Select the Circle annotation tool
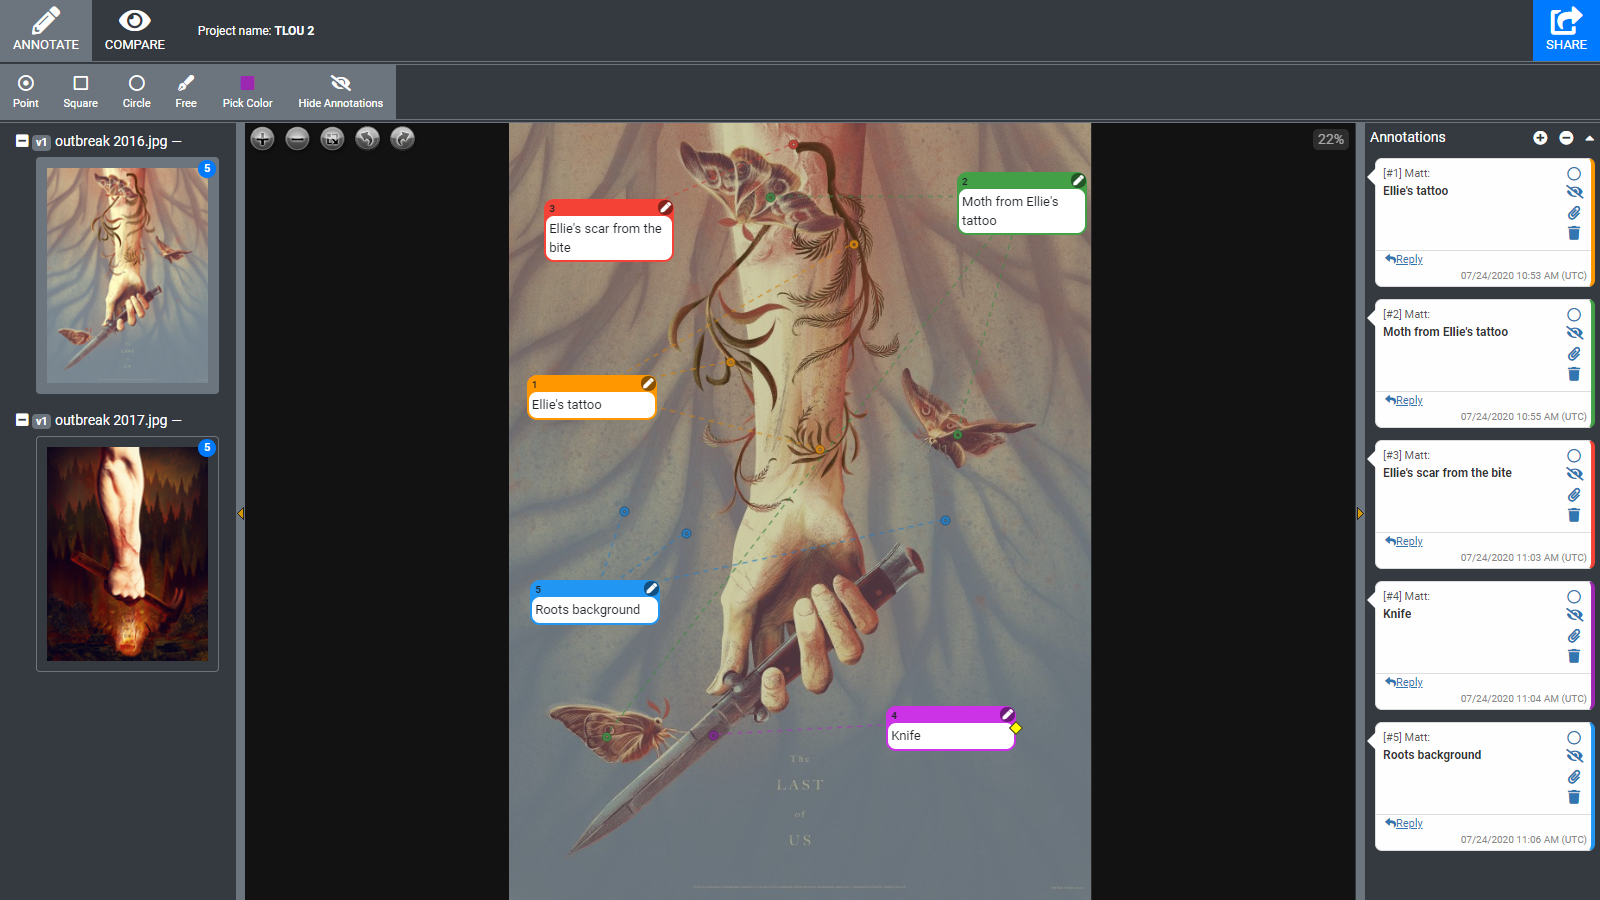Viewport: 1600px width, 900px height. coord(137,91)
